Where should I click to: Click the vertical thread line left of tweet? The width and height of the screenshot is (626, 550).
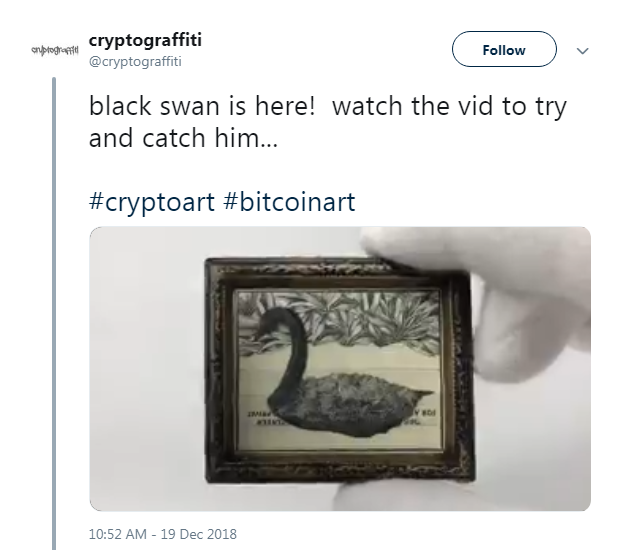click(x=54, y=313)
